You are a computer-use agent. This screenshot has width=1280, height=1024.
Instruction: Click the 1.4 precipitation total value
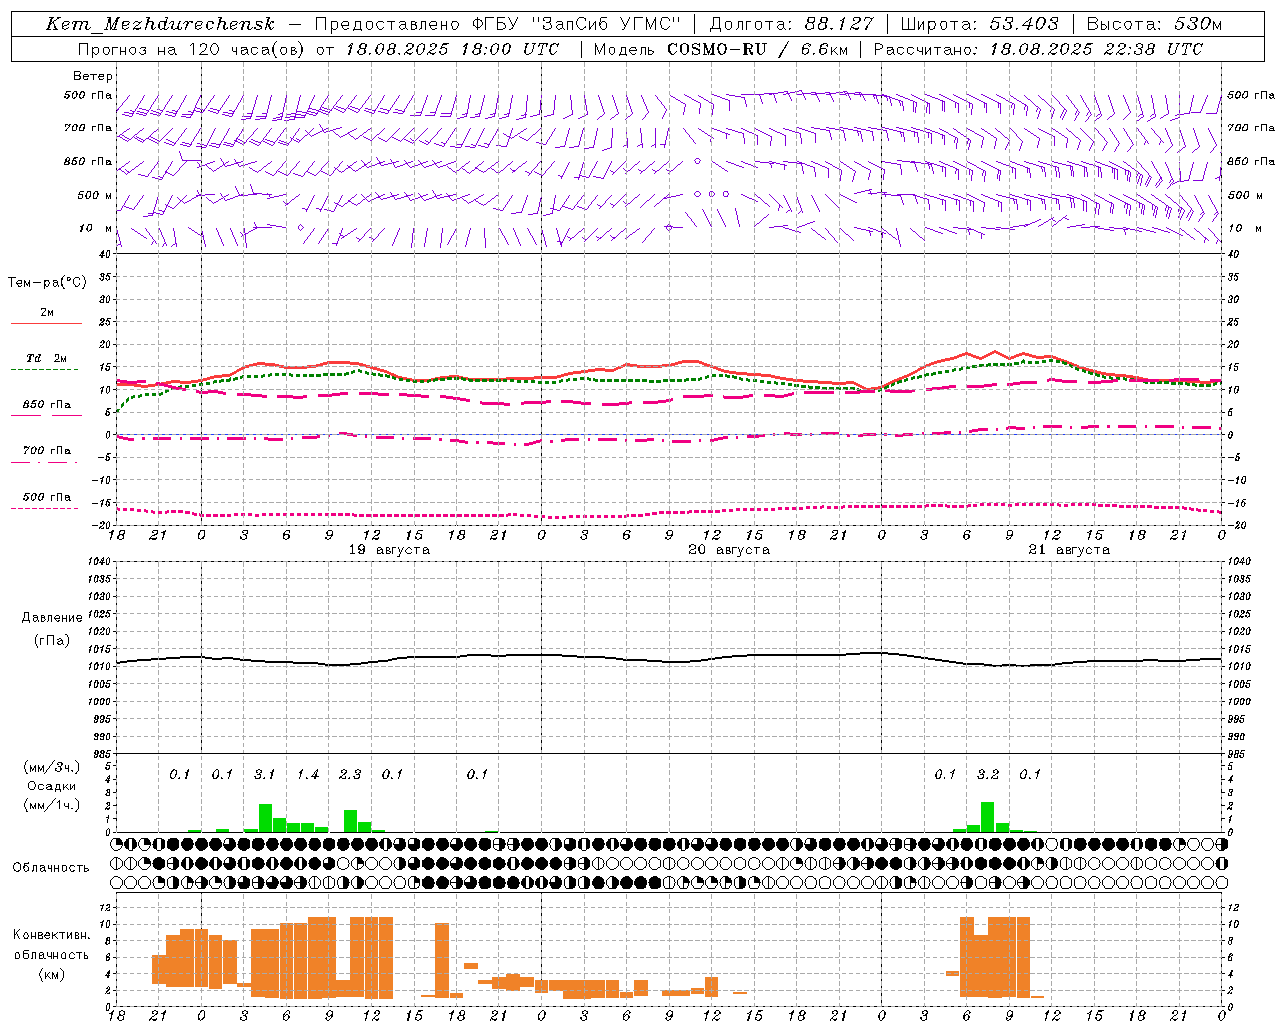pyautogui.click(x=307, y=774)
